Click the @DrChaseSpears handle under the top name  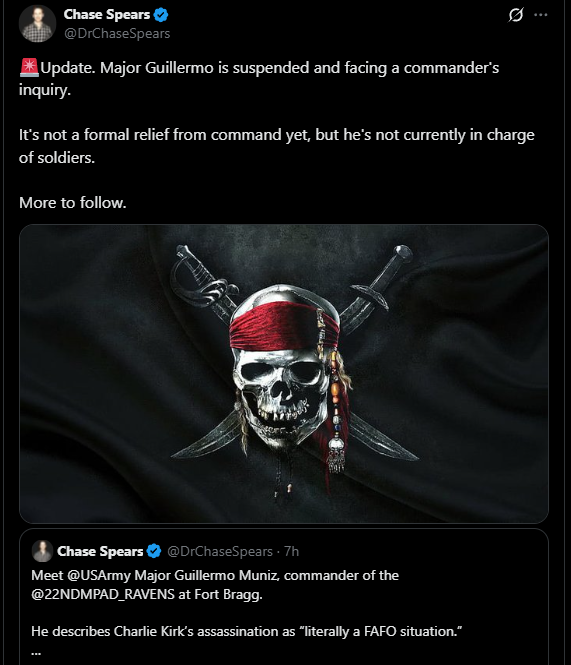pos(117,34)
